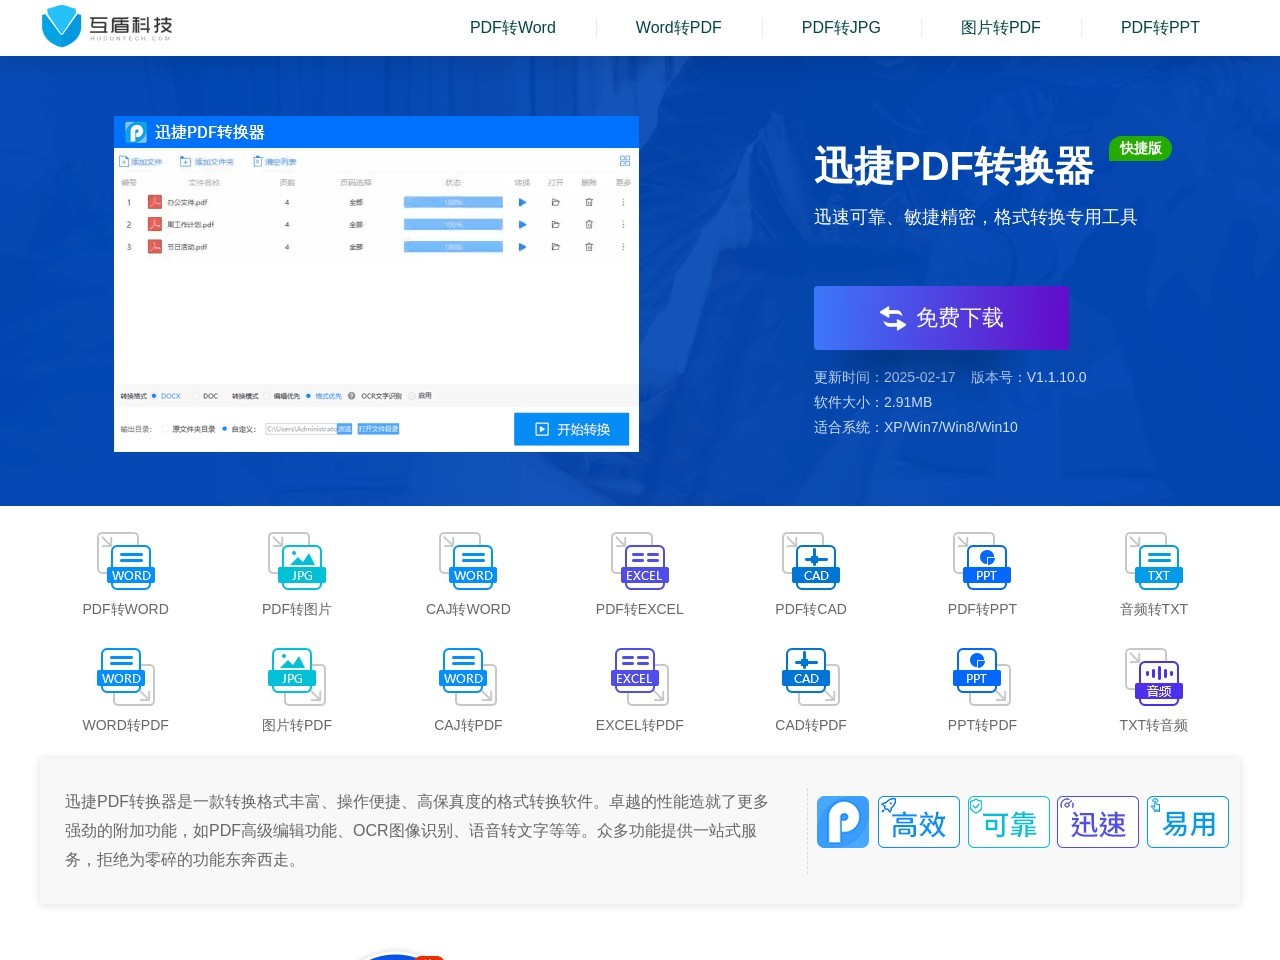This screenshot has width=1280, height=960.
Task: Click open-folder icon for 周工作计划.pdf
Action: coord(555,224)
